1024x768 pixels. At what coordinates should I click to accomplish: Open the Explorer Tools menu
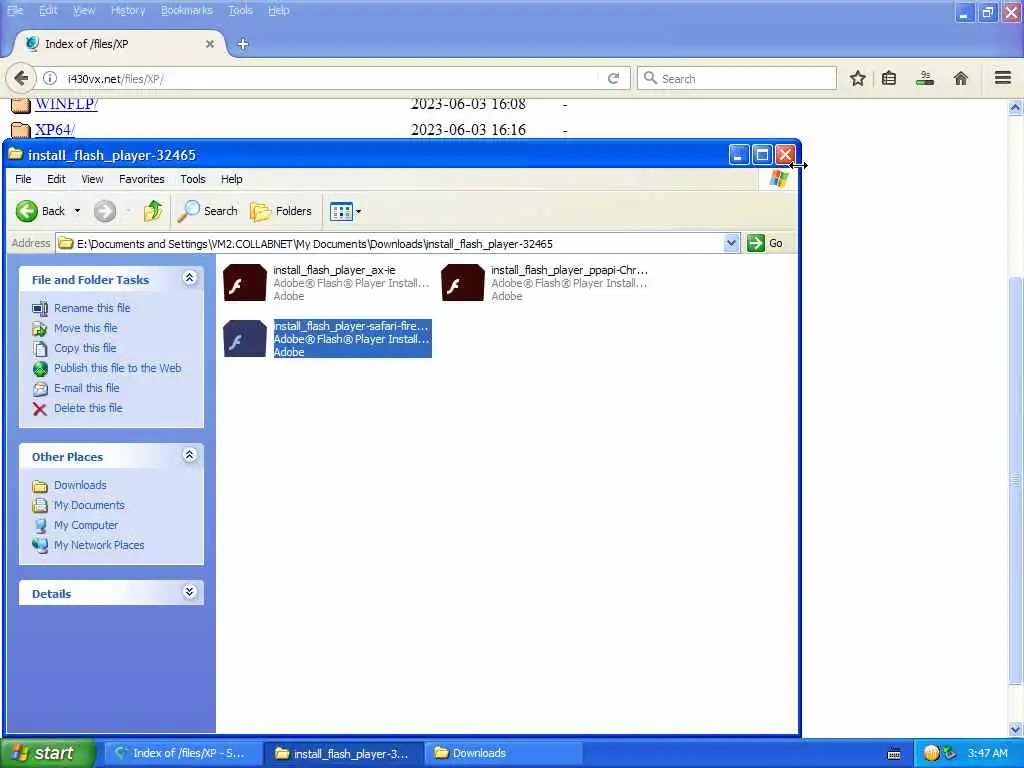[193, 179]
